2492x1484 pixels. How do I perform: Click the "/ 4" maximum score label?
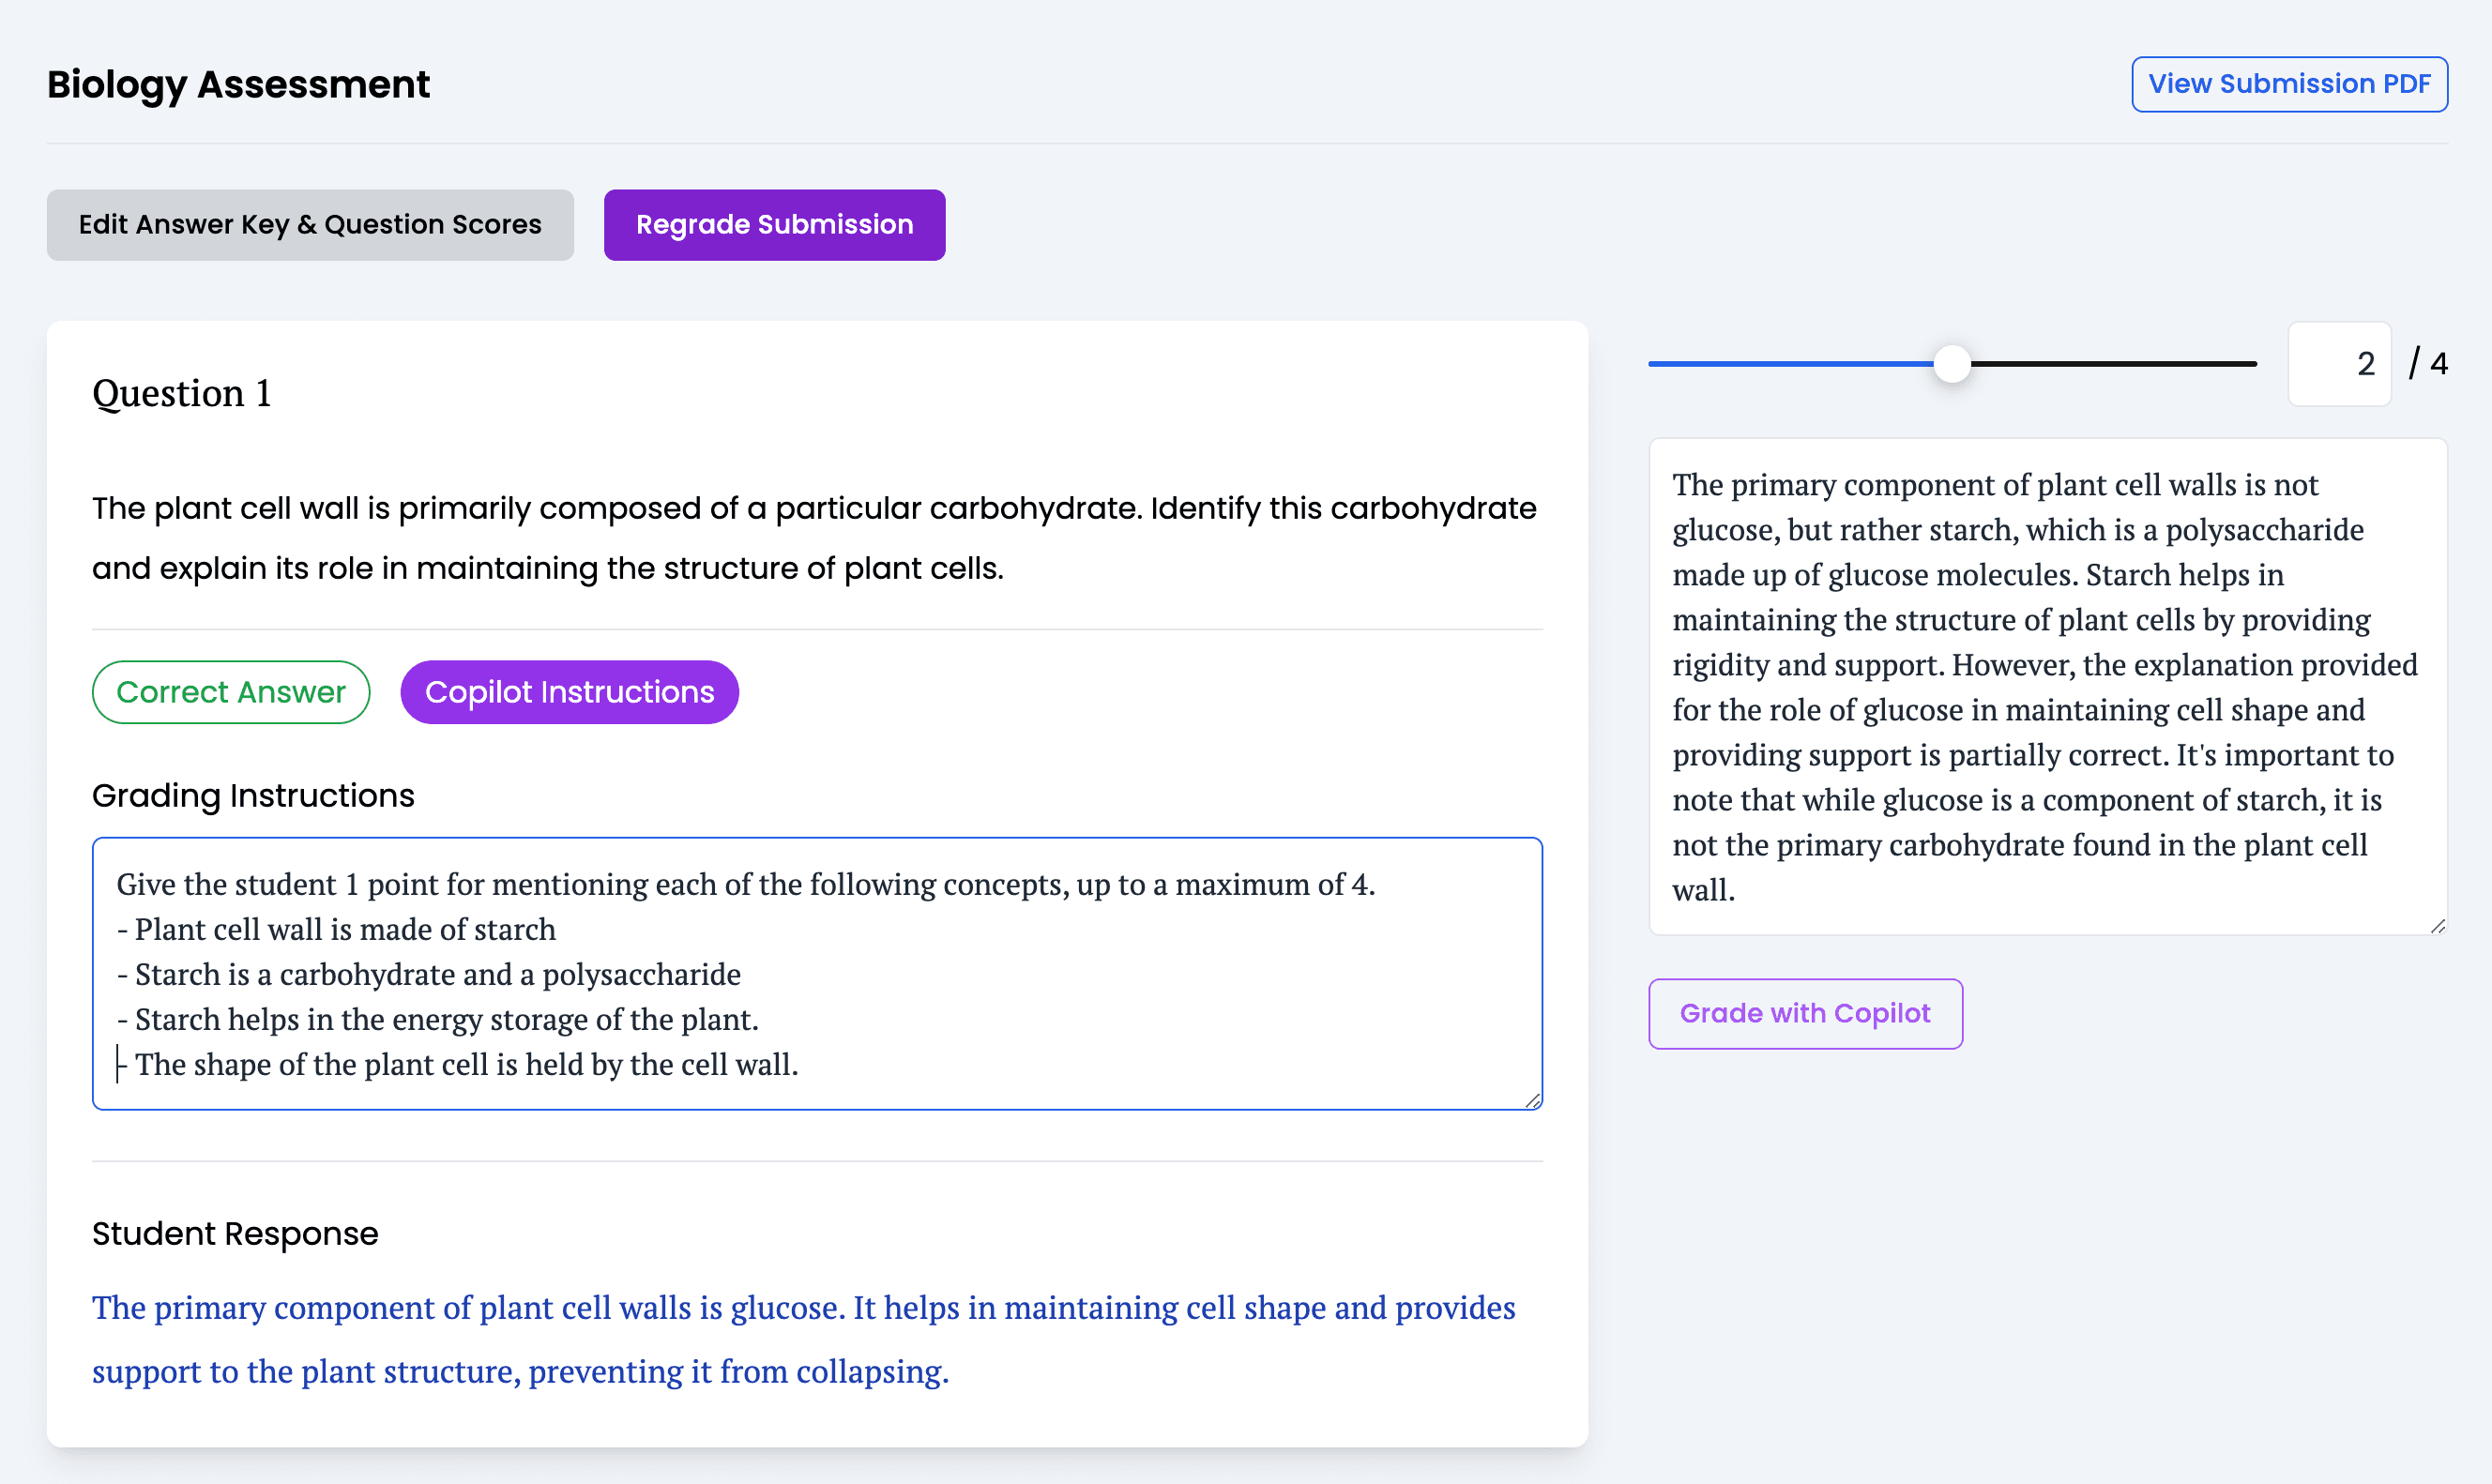(2427, 364)
